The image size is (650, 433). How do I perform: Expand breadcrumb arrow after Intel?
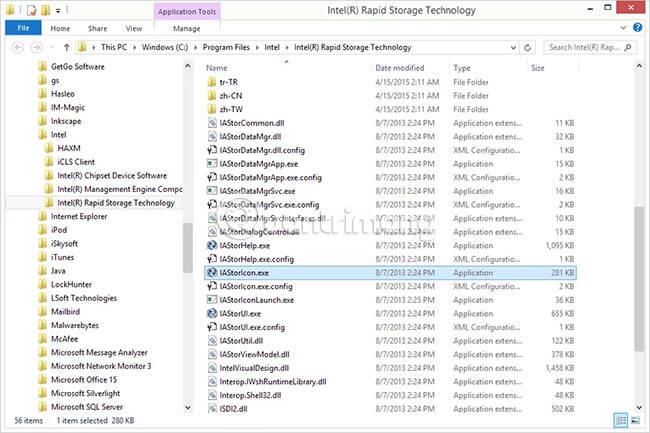(287, 48)
